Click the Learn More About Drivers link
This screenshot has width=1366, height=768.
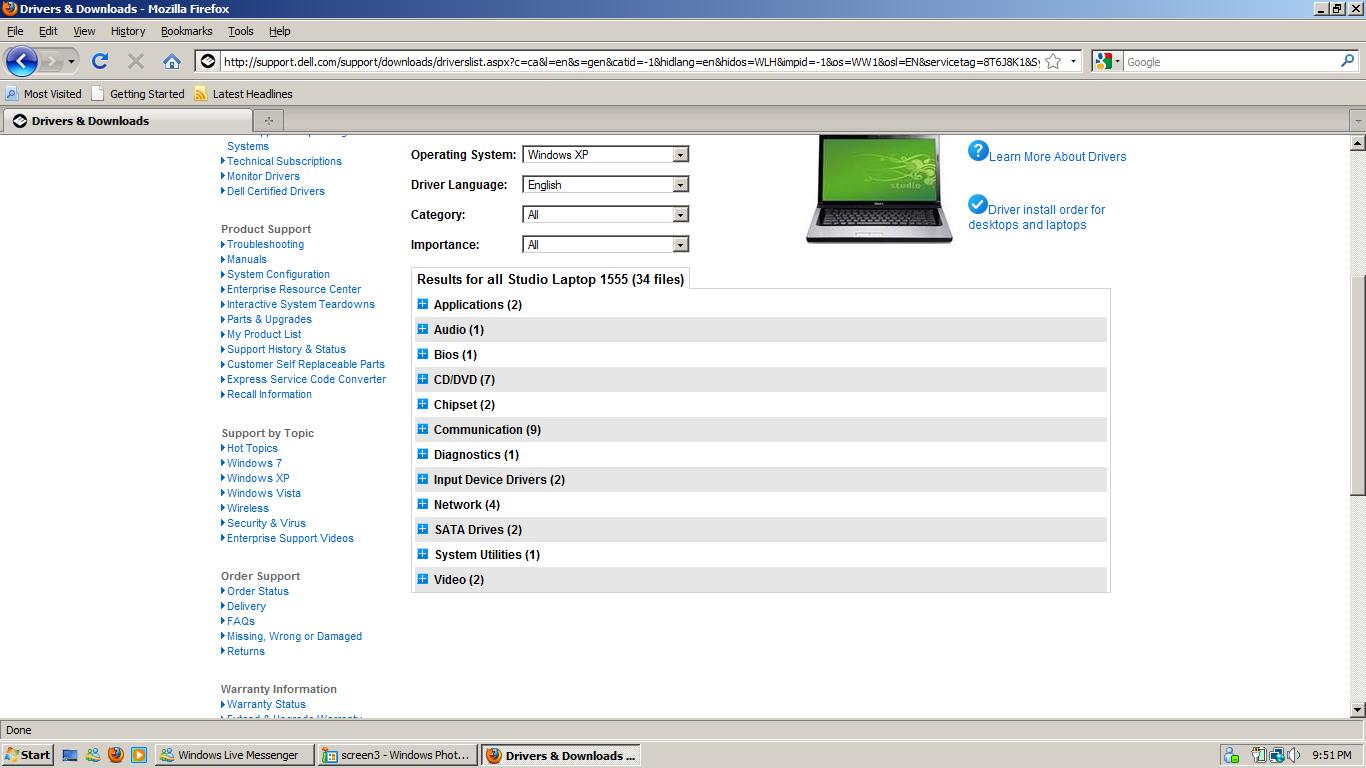[1057, 157]
